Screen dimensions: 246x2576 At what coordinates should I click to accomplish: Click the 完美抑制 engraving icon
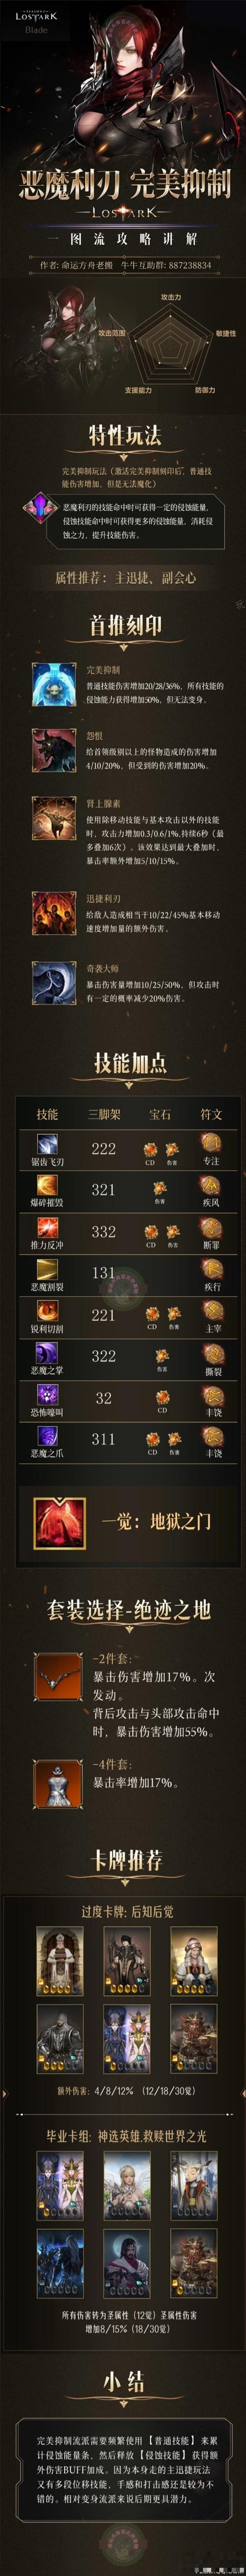(53, 683)
